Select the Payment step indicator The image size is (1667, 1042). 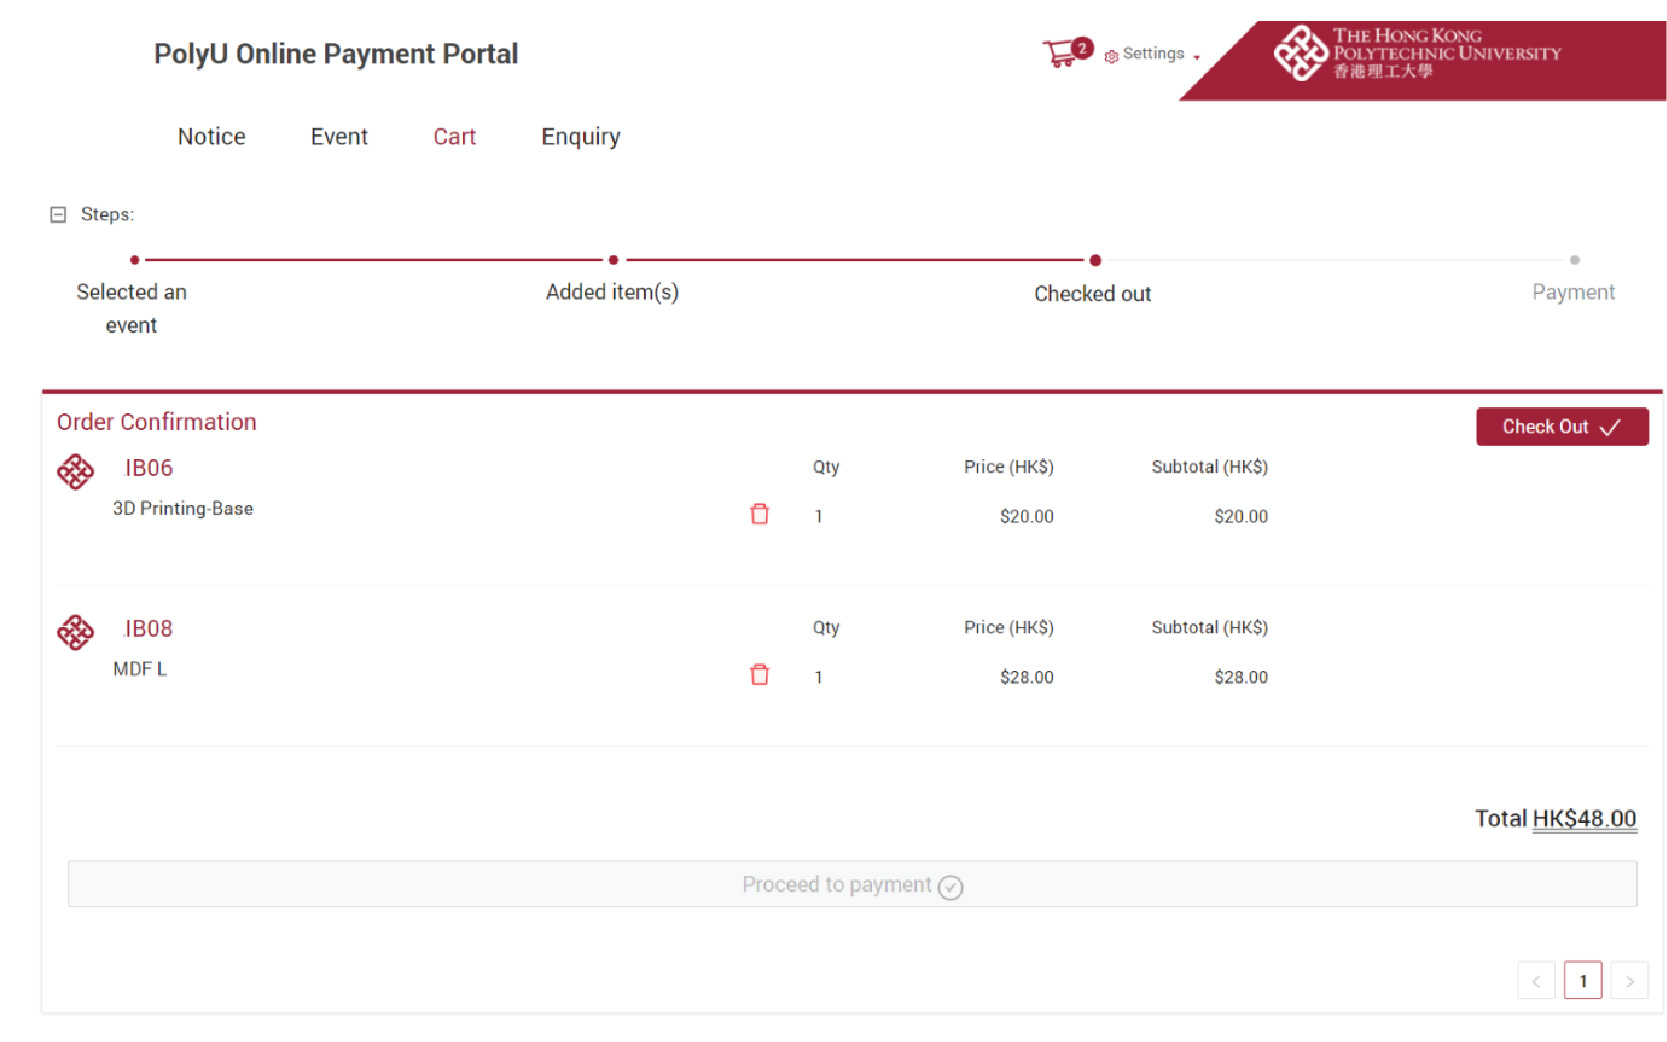click(1576, 259)
